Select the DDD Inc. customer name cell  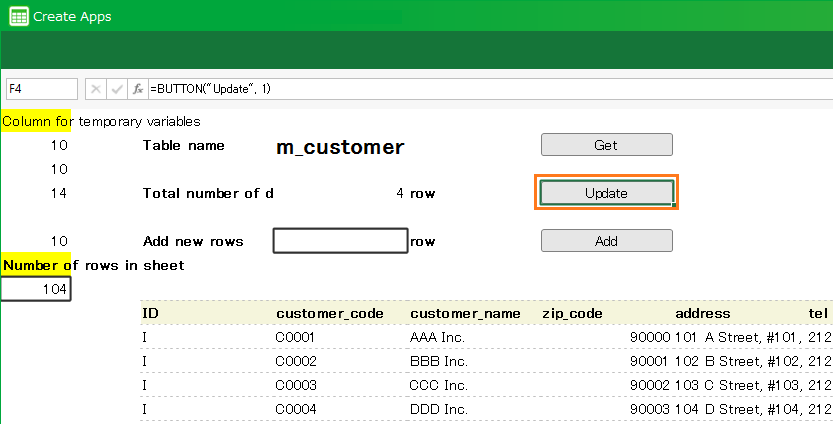coord(439,409)
